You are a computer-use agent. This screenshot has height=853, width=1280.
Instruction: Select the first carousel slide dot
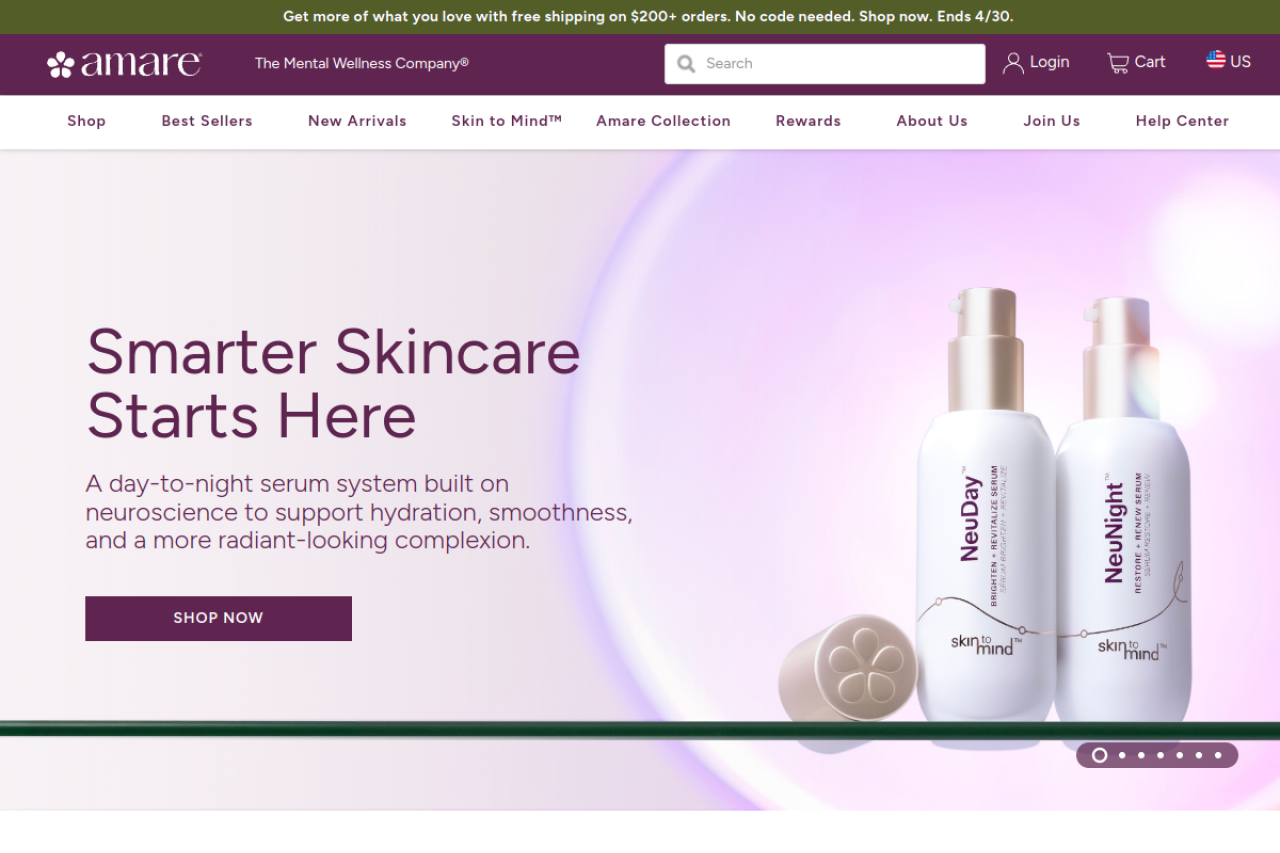1099,755
